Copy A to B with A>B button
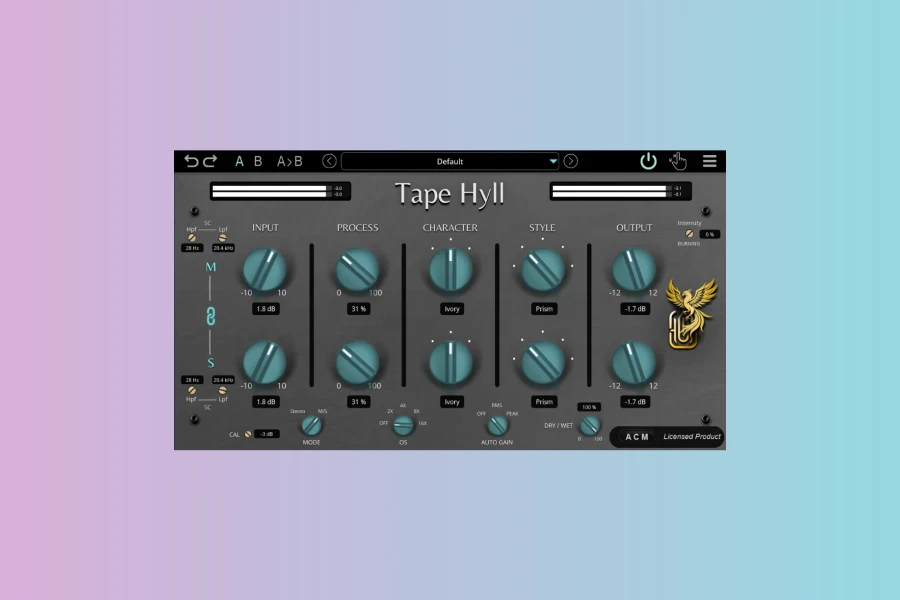Image resolution: width=900 pixels, height=600 pixels. (x=290, y=161)
